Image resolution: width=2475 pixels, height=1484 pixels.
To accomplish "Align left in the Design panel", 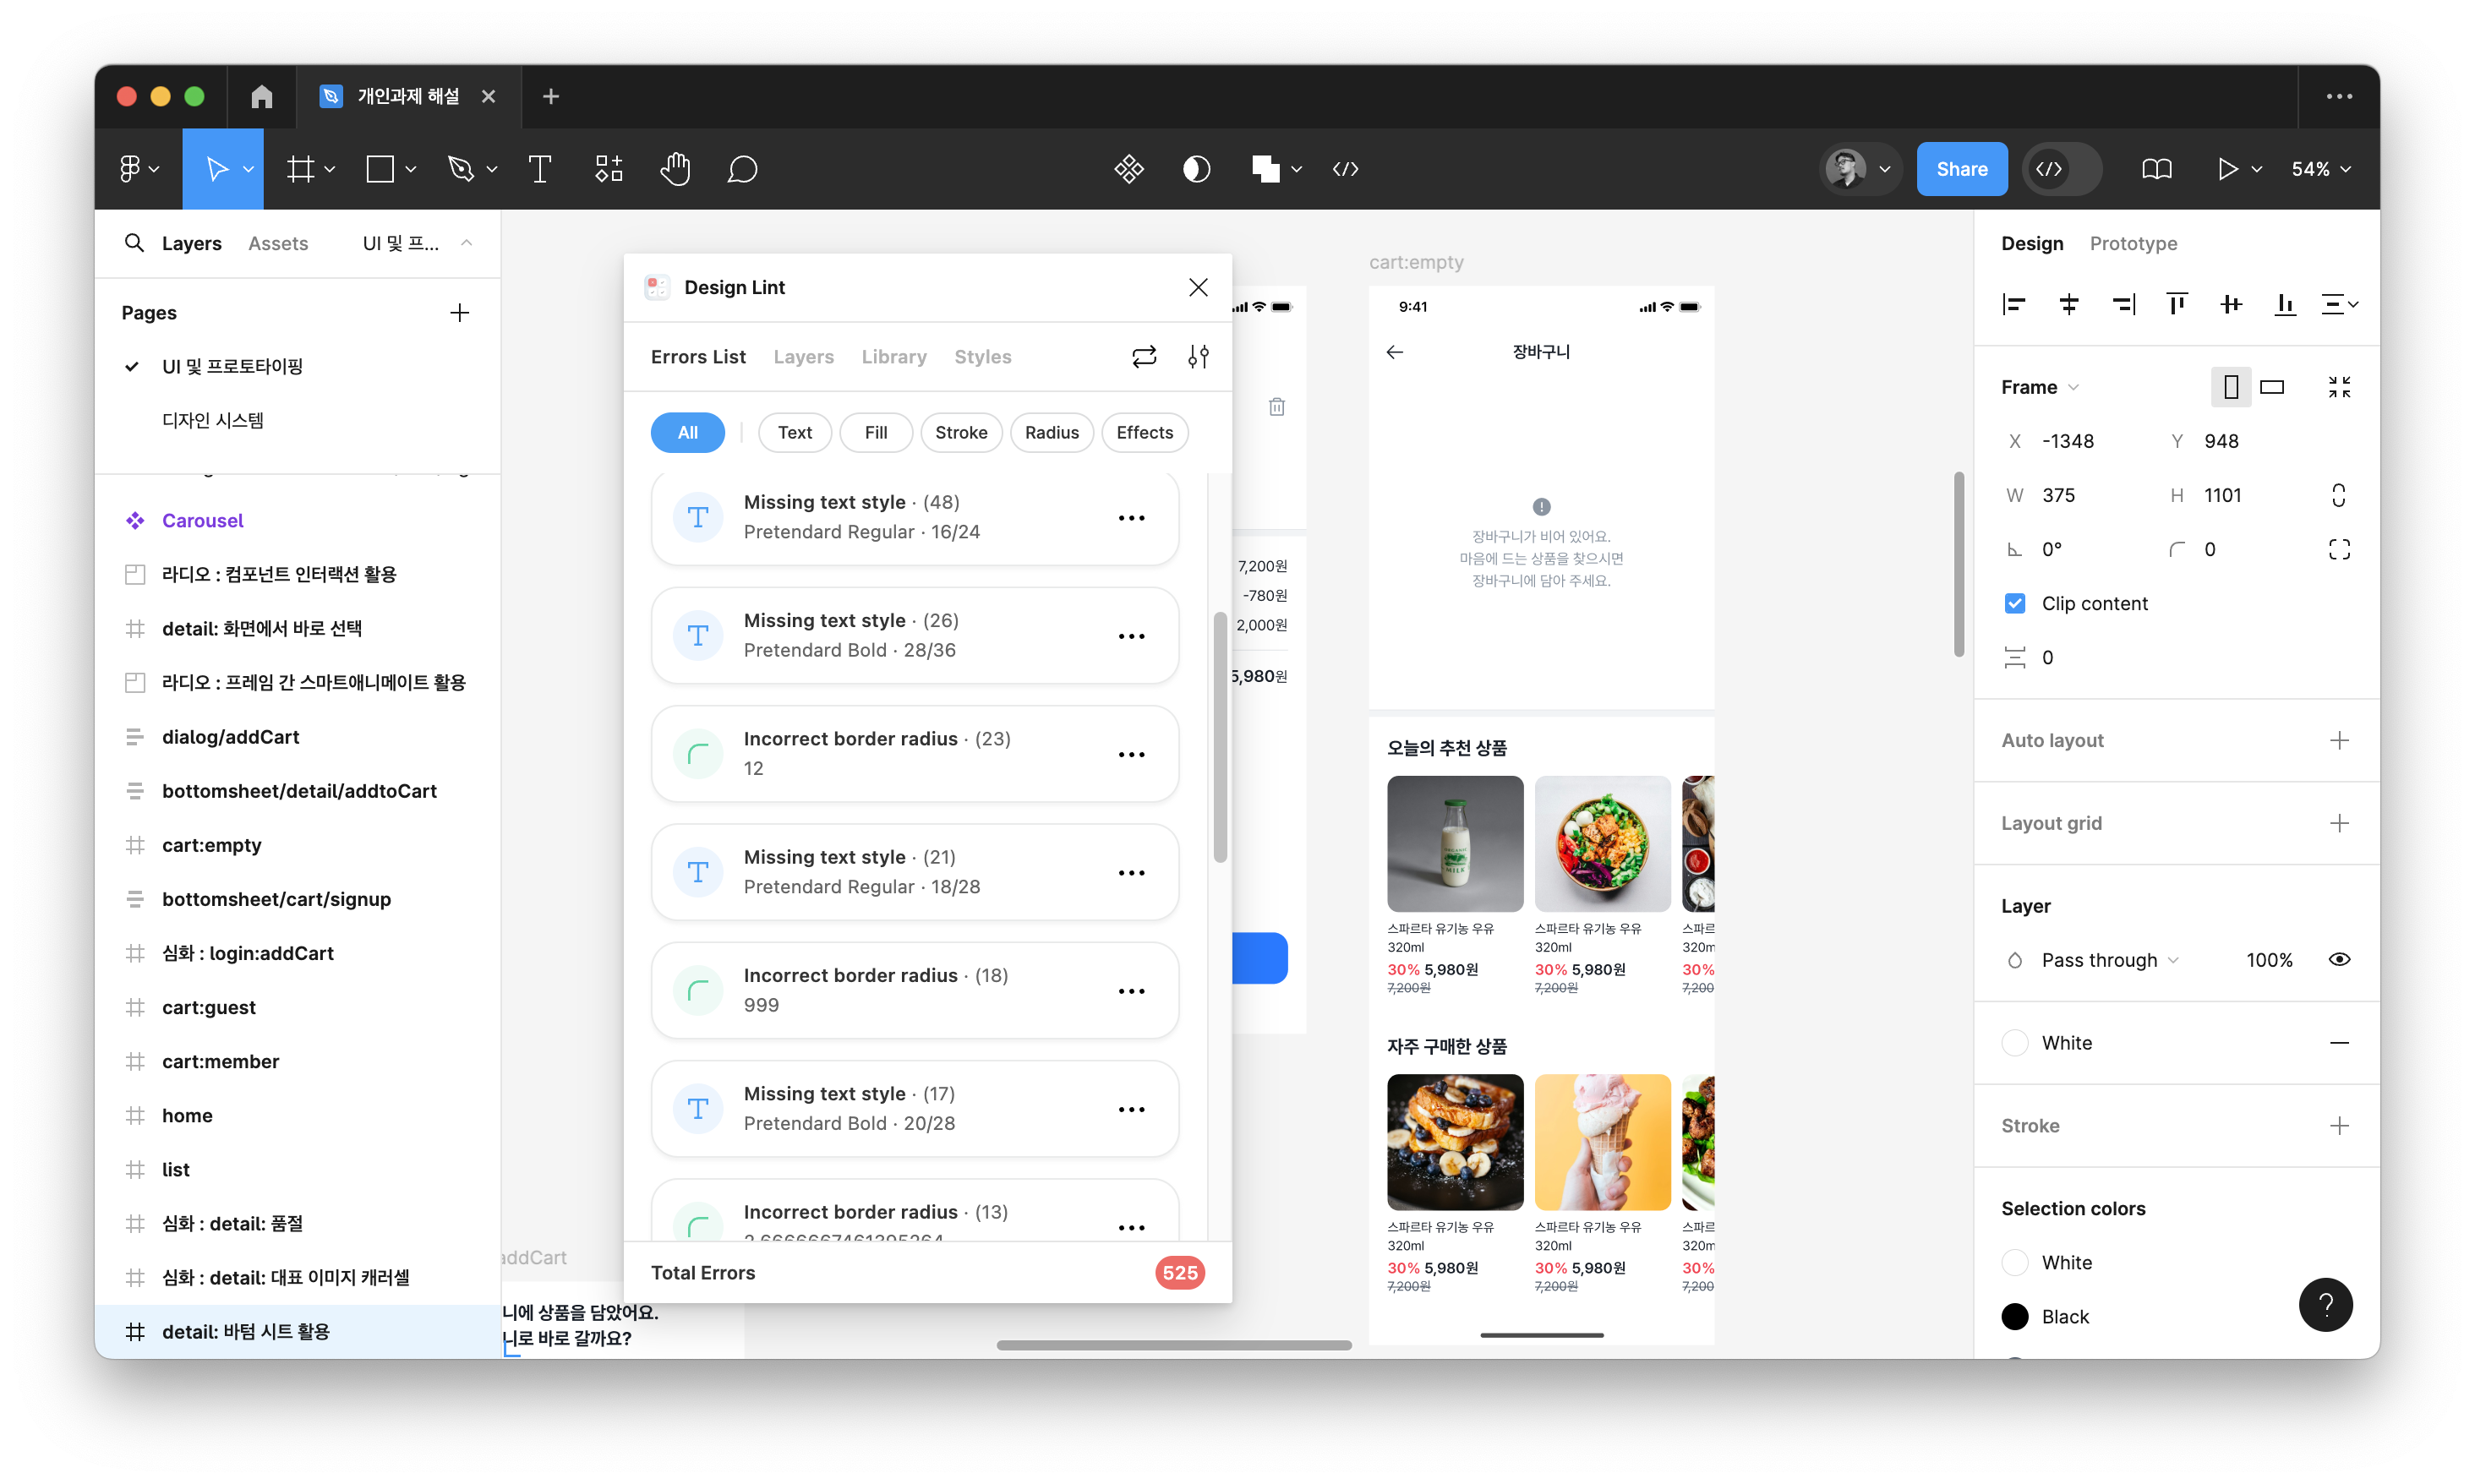I will pyautogui.click(x=2014, y=304).
